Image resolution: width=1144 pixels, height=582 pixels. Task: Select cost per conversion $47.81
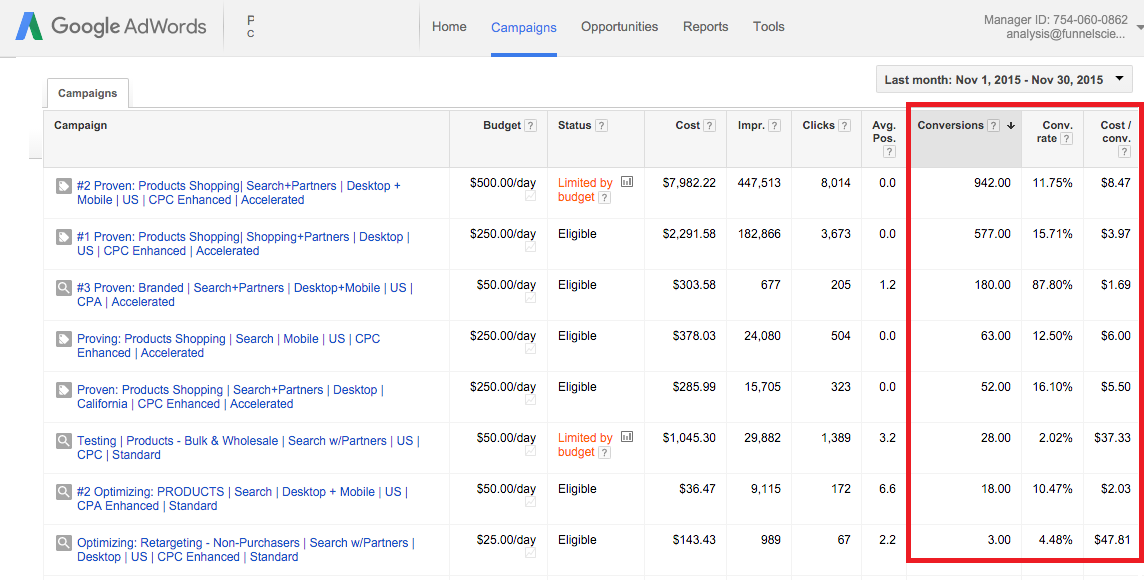pyautogui.click(x=1112, y=540)
